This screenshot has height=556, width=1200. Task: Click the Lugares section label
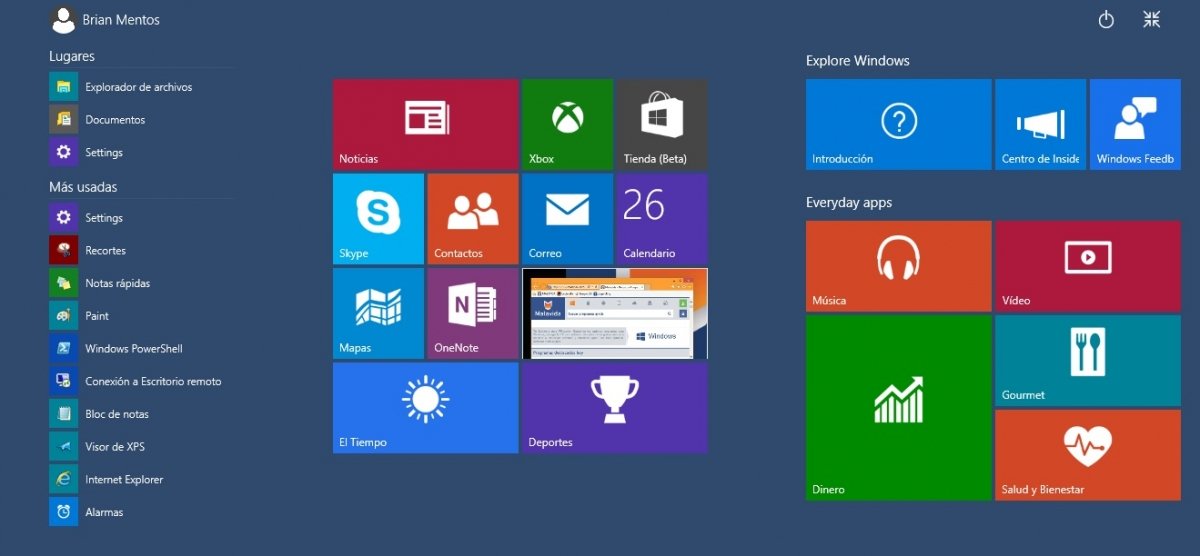pos(72,56)
